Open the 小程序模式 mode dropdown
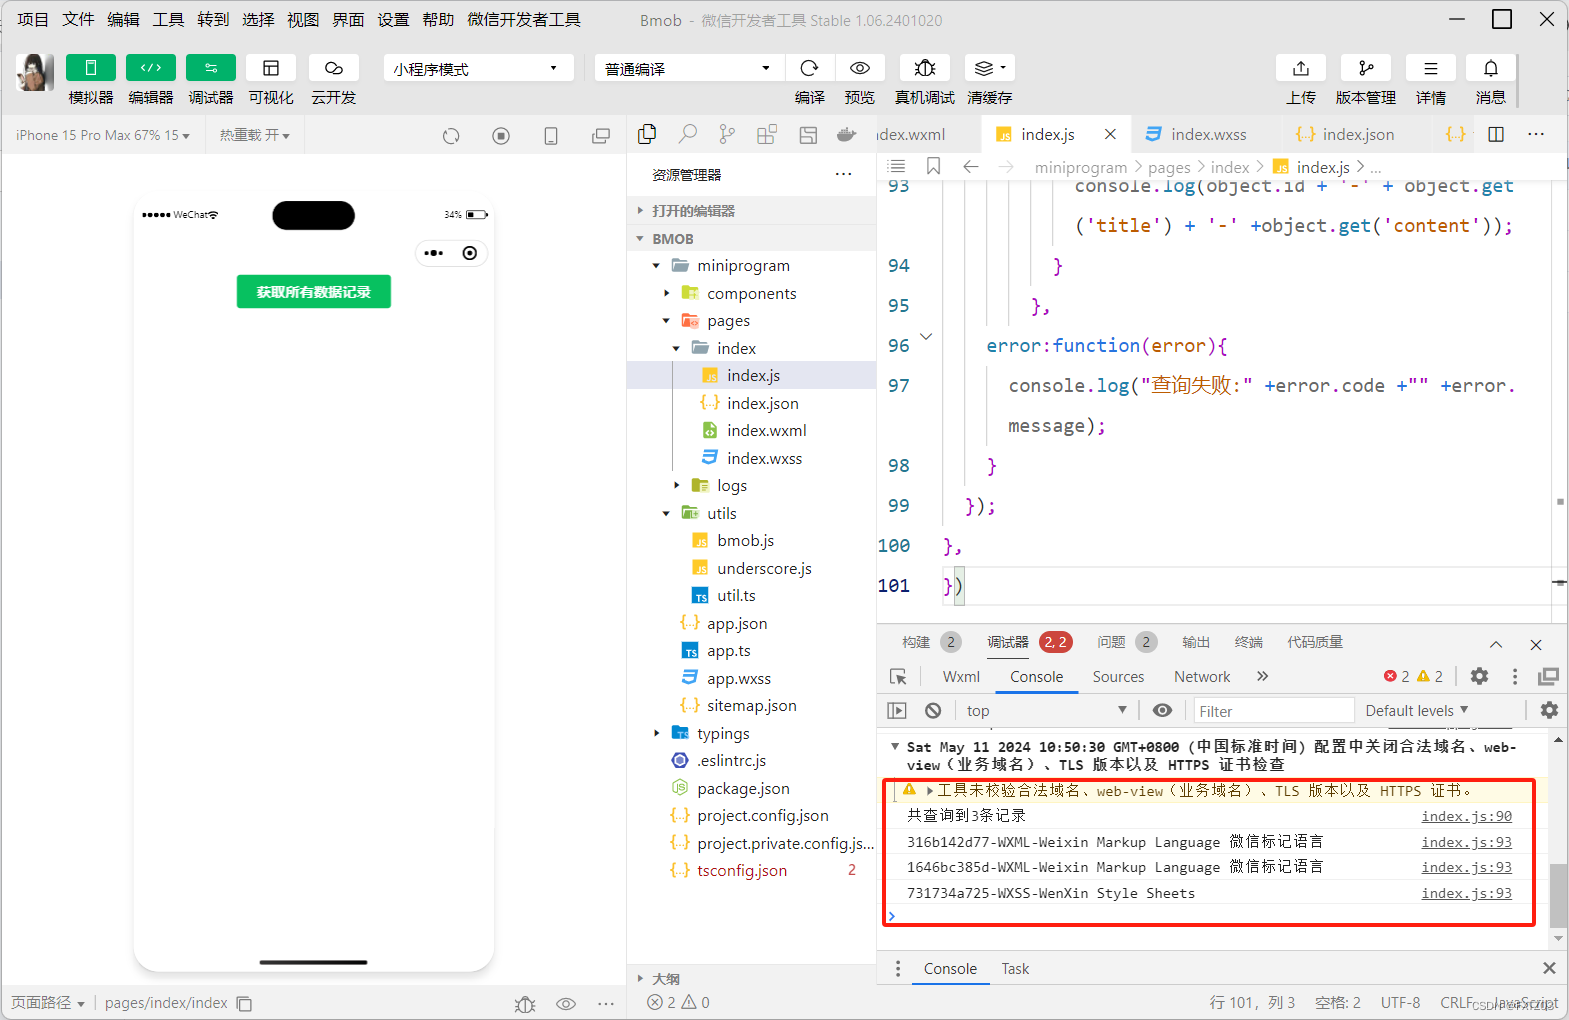The width and height of the screenshot is (1569, 1020). [478, 68]
